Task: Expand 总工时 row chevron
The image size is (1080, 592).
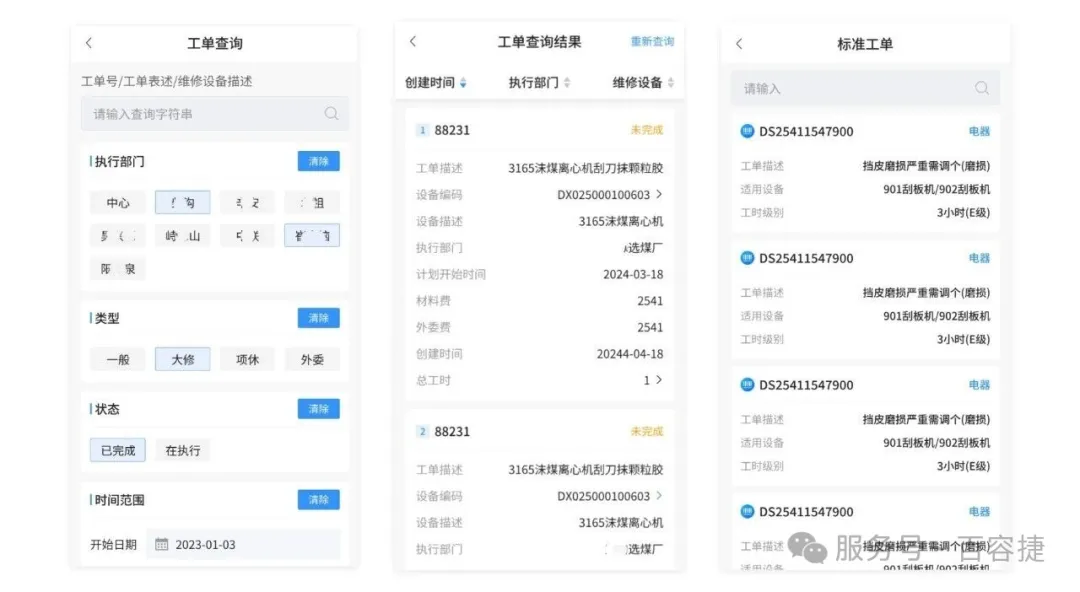Action: pos(659,380)
